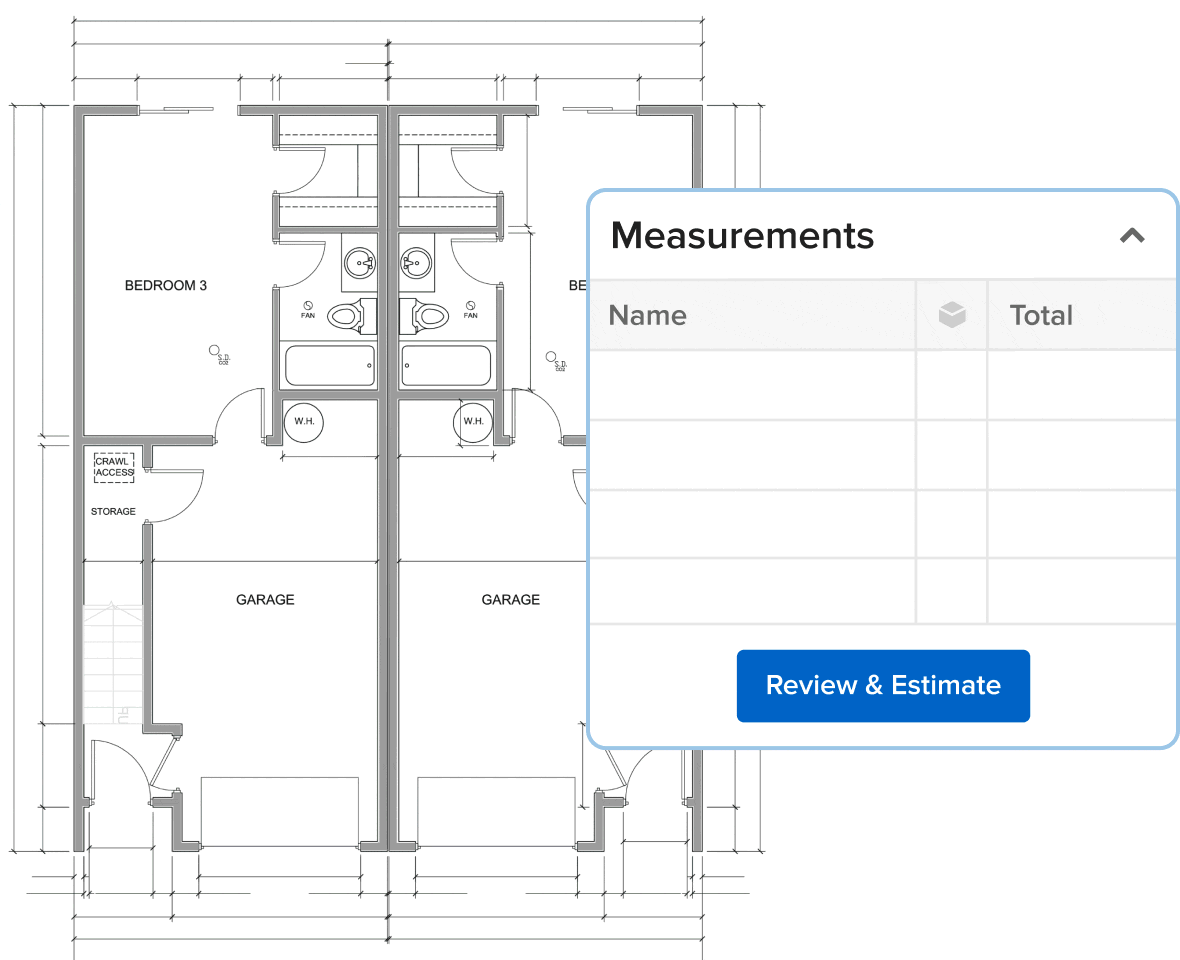Image resolution: width=1180 pixels, height=960 pixels.
Task: Select the sink fixture in the right bathroom
Action: (415, 263)
